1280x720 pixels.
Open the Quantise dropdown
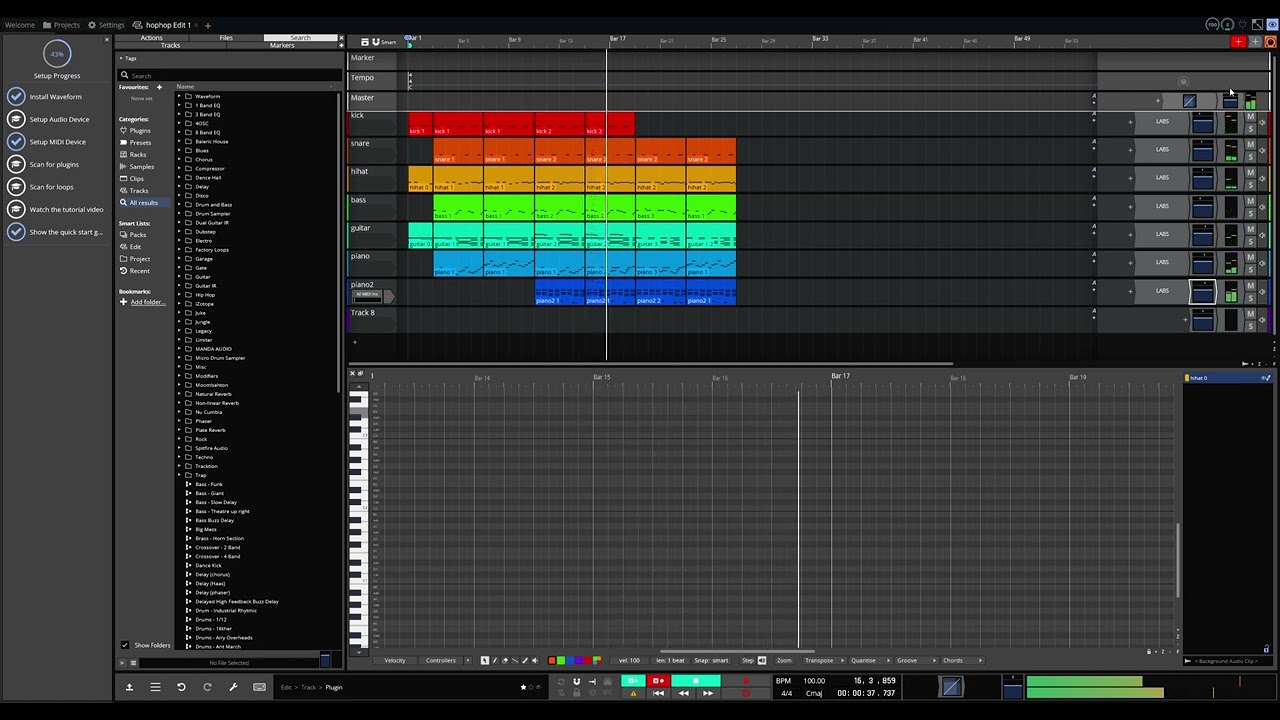tap(866, 660)
